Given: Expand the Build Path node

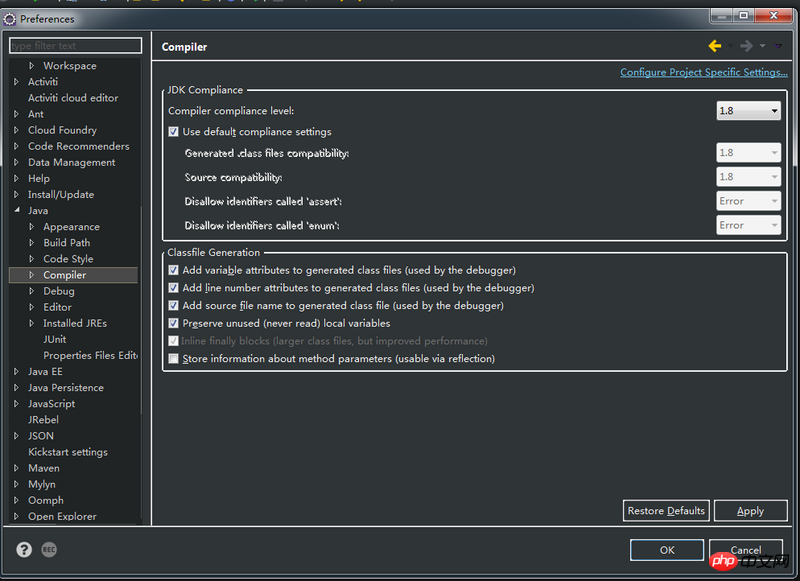Looking at the screenshot, I should pyautogui.click(x=32, y=242).
